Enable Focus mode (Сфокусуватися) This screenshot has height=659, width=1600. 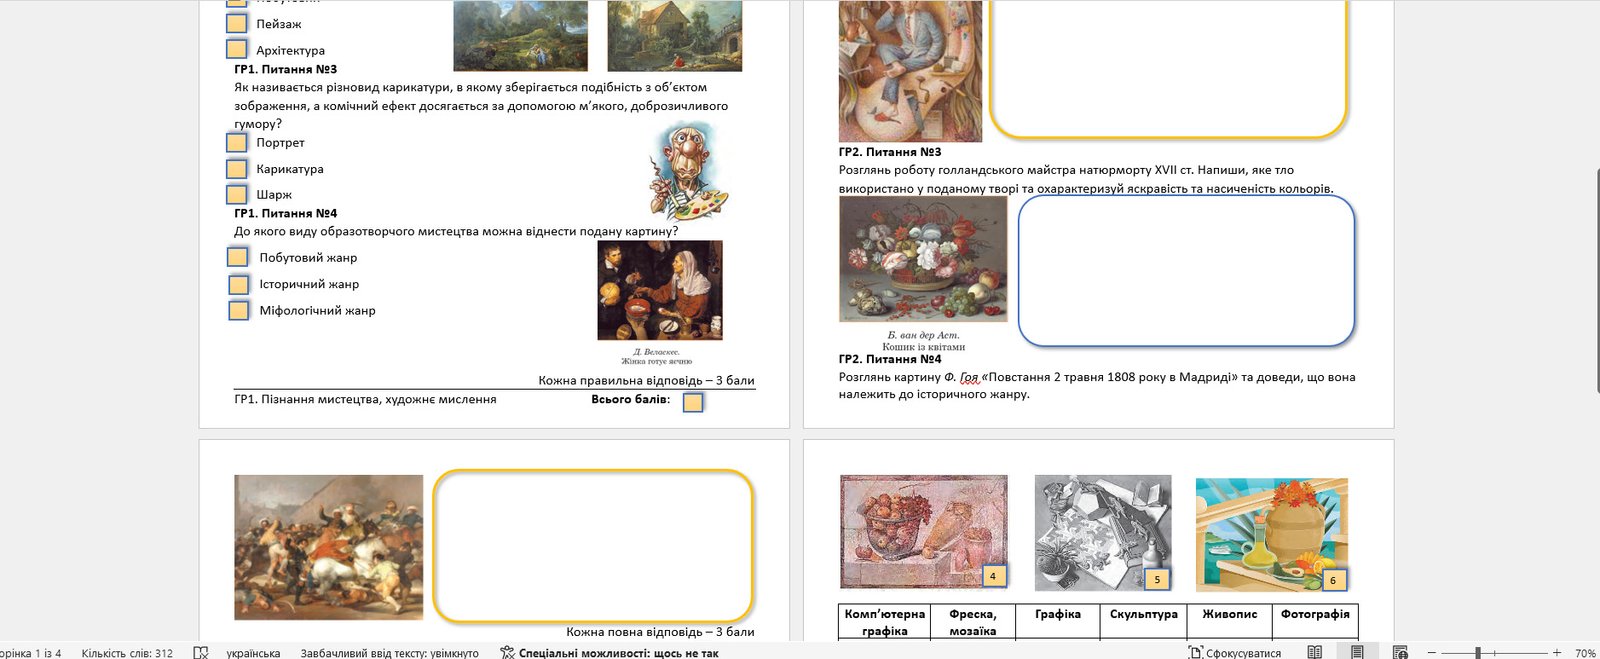(1235, 652)
